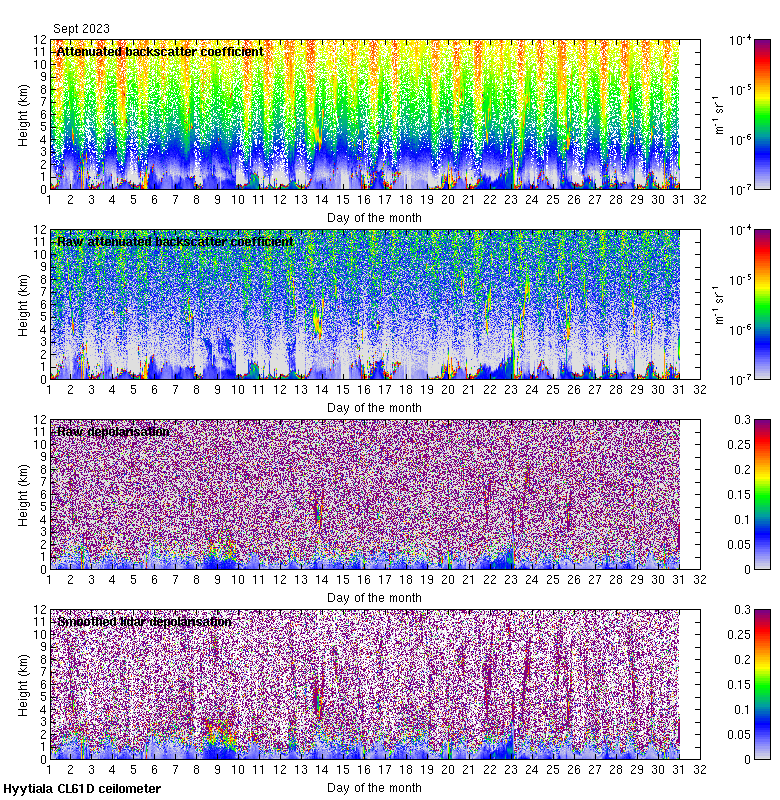Click the 'Sept 2023' date label
780x800 pixels.
coord(81,29)
